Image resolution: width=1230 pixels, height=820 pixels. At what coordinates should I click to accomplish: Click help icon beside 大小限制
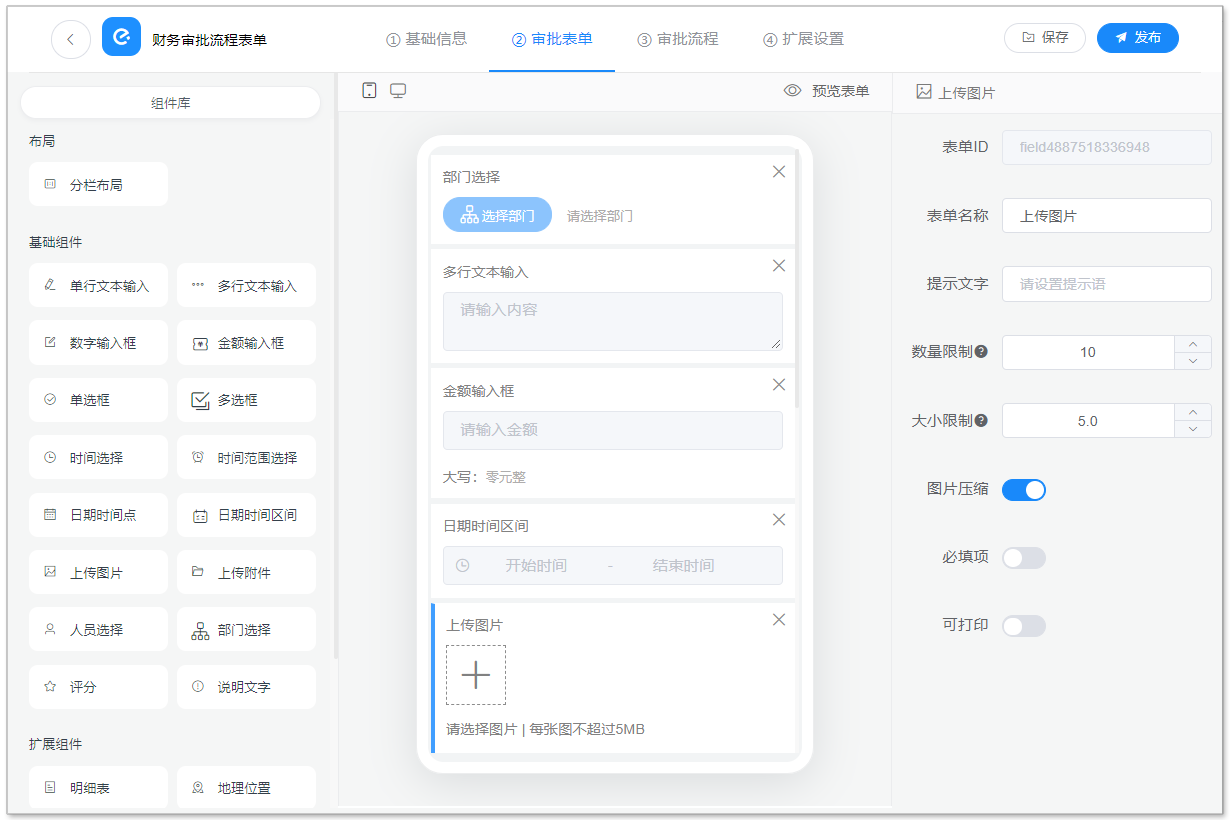[981, 421]
